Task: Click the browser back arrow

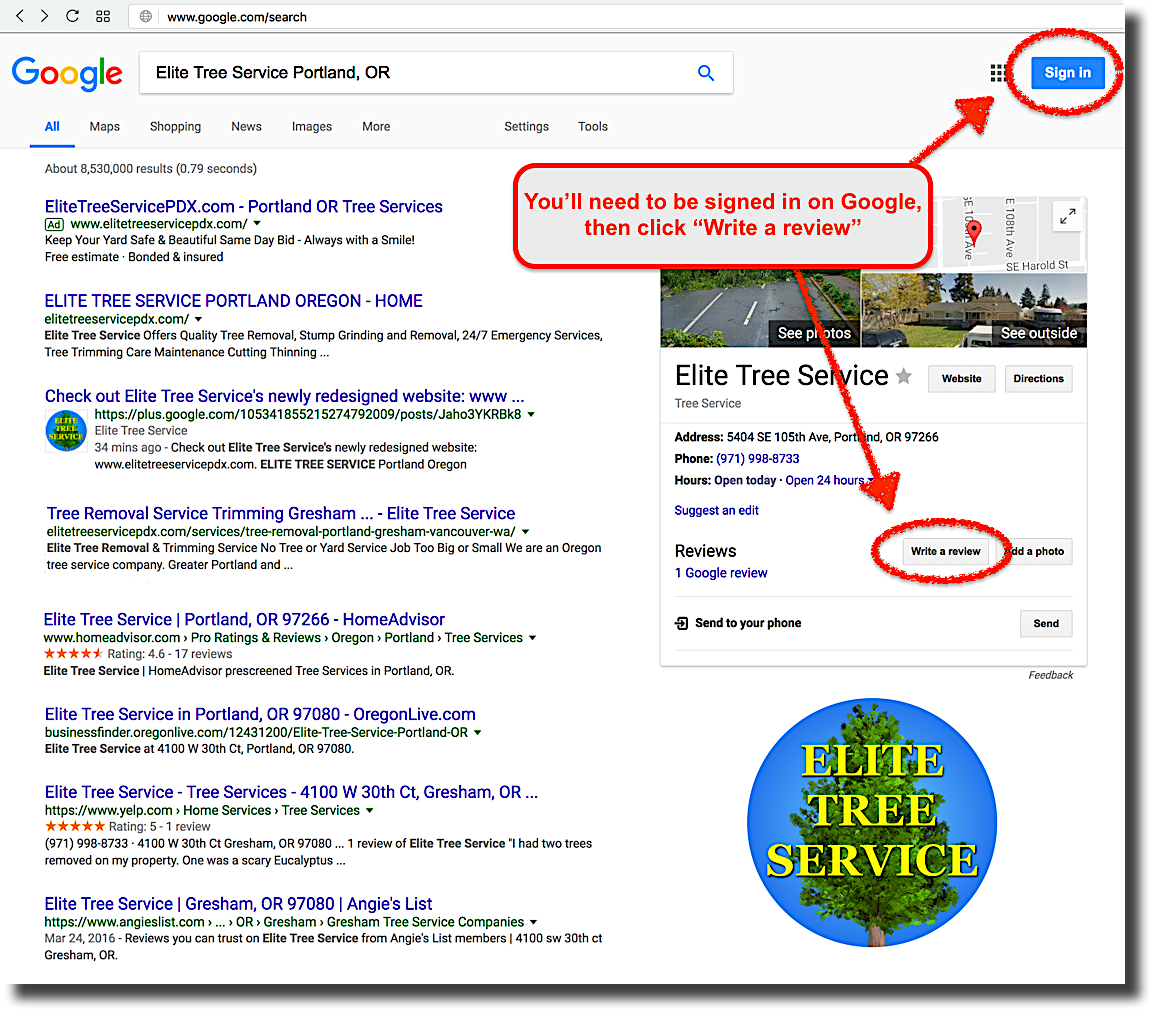Action: click(x=20, y=17)
